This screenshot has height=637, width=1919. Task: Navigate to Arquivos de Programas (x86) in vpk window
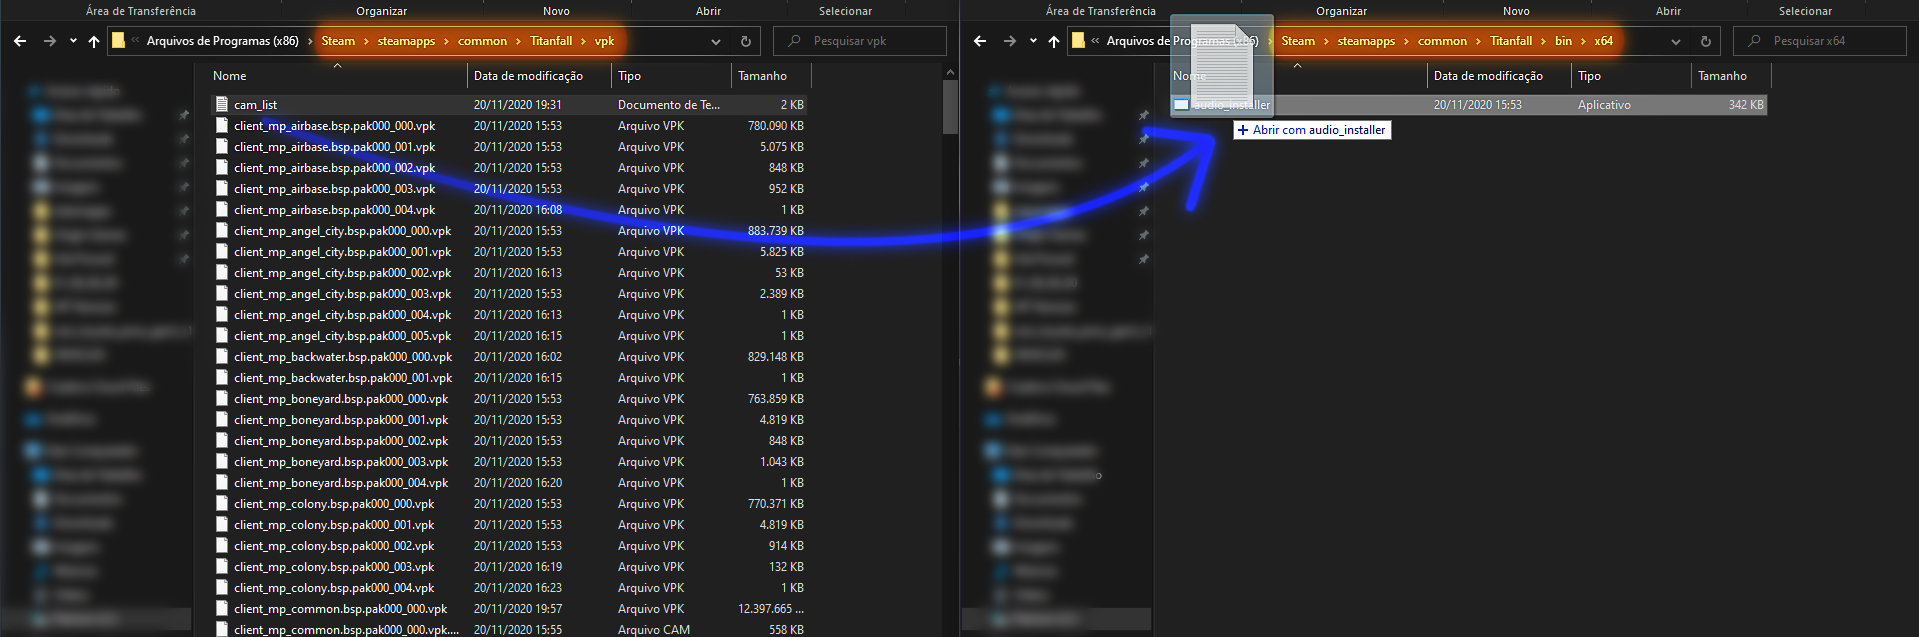pyautogui.click(x=222, y=41)
